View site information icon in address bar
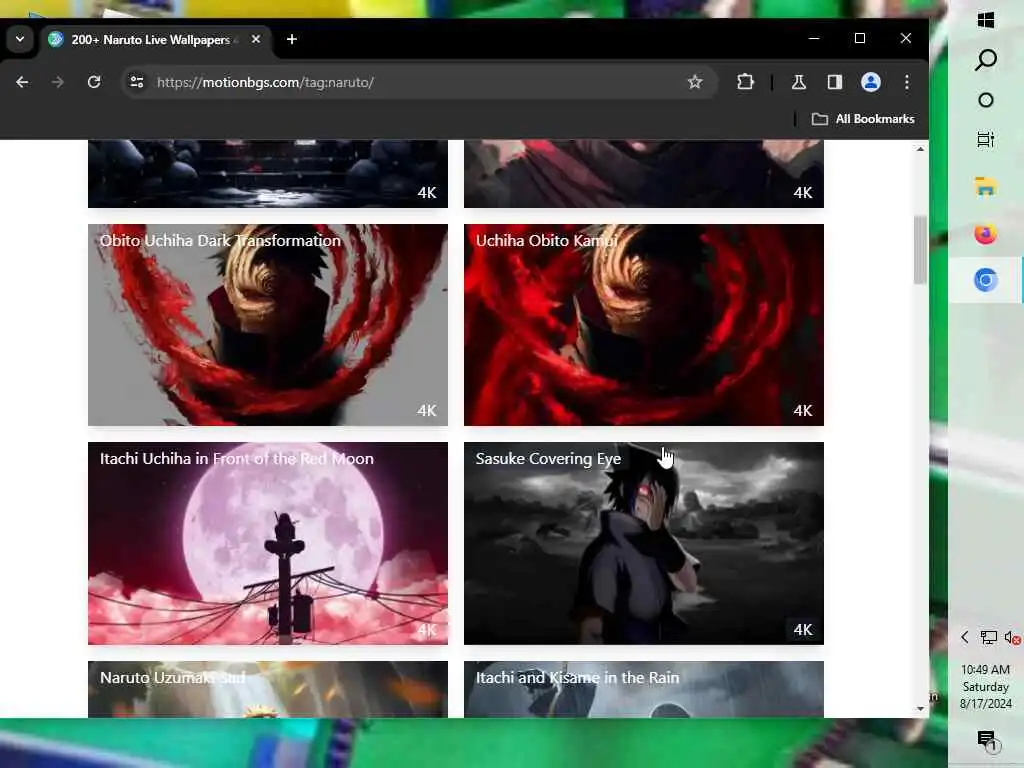This screenshot has height=768, width=1024. pos(137,82)
